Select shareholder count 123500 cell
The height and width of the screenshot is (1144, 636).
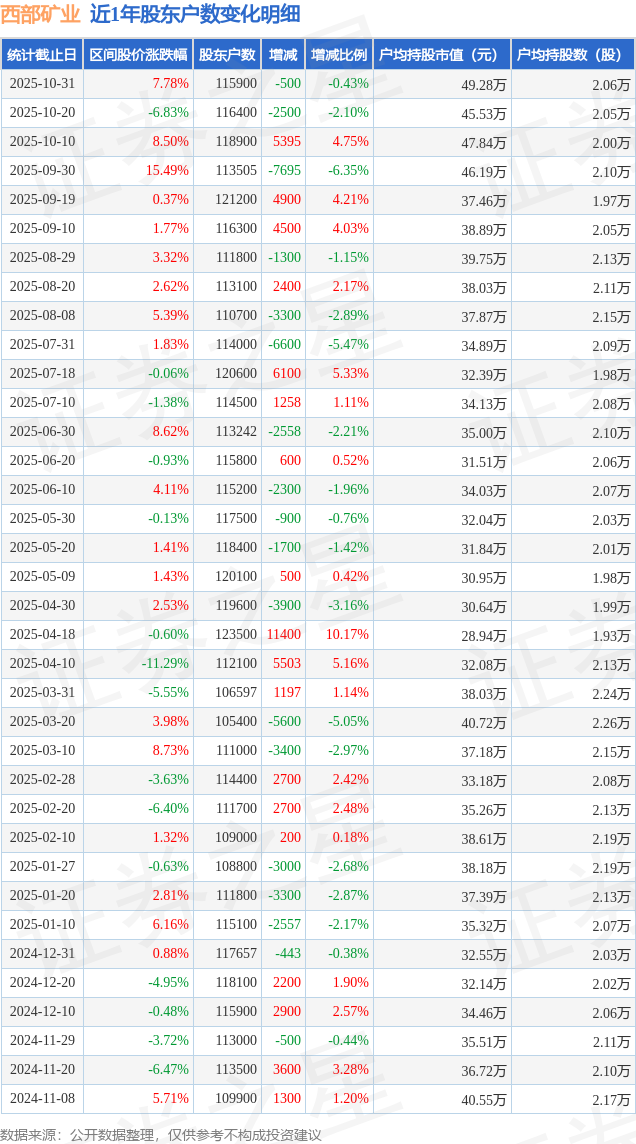236,635
